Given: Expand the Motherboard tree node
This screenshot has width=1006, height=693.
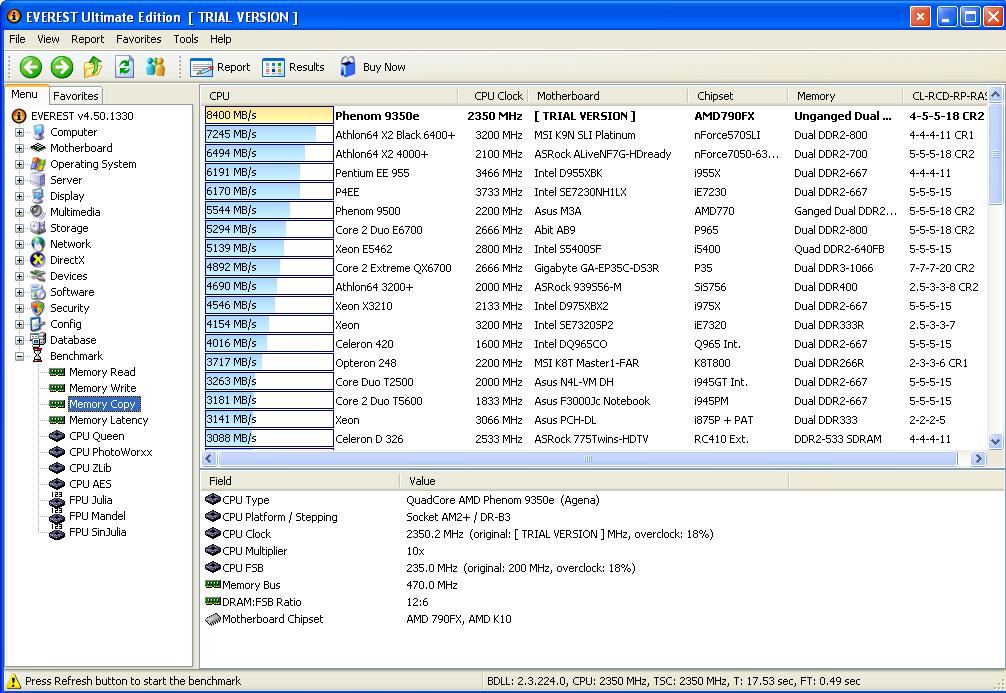Looking at the screenshot, I should tap(19, 148).
